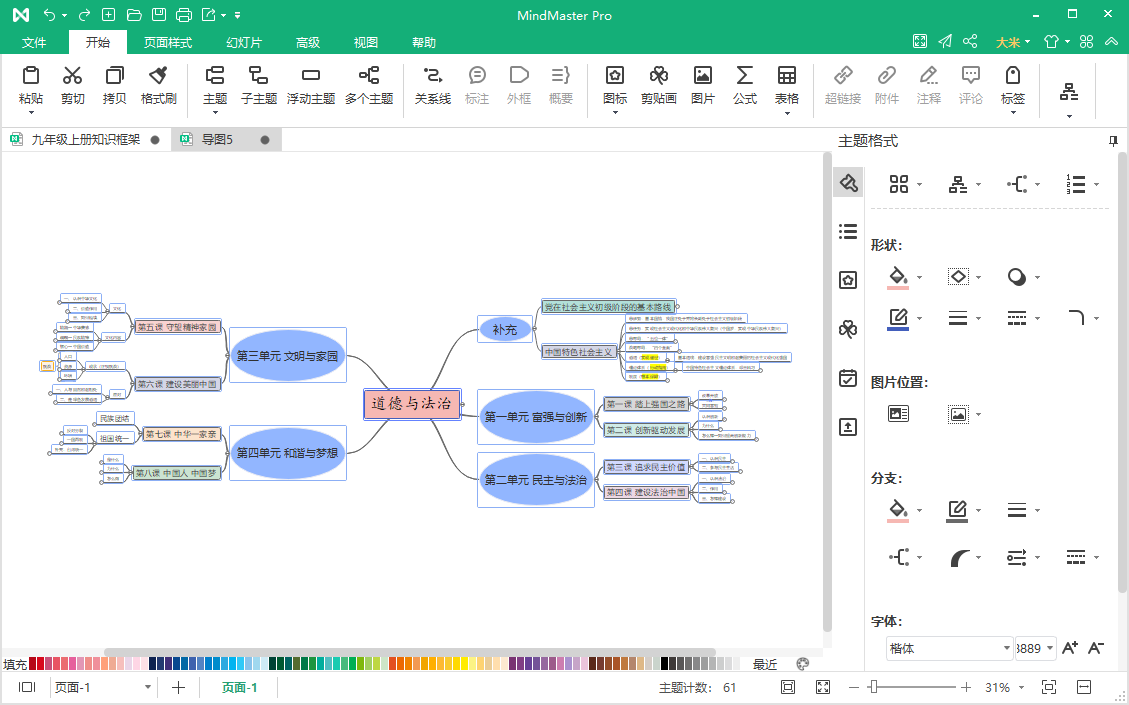Redo action using the title bar arrow
1129x705 pixels.
pos(84,14)
